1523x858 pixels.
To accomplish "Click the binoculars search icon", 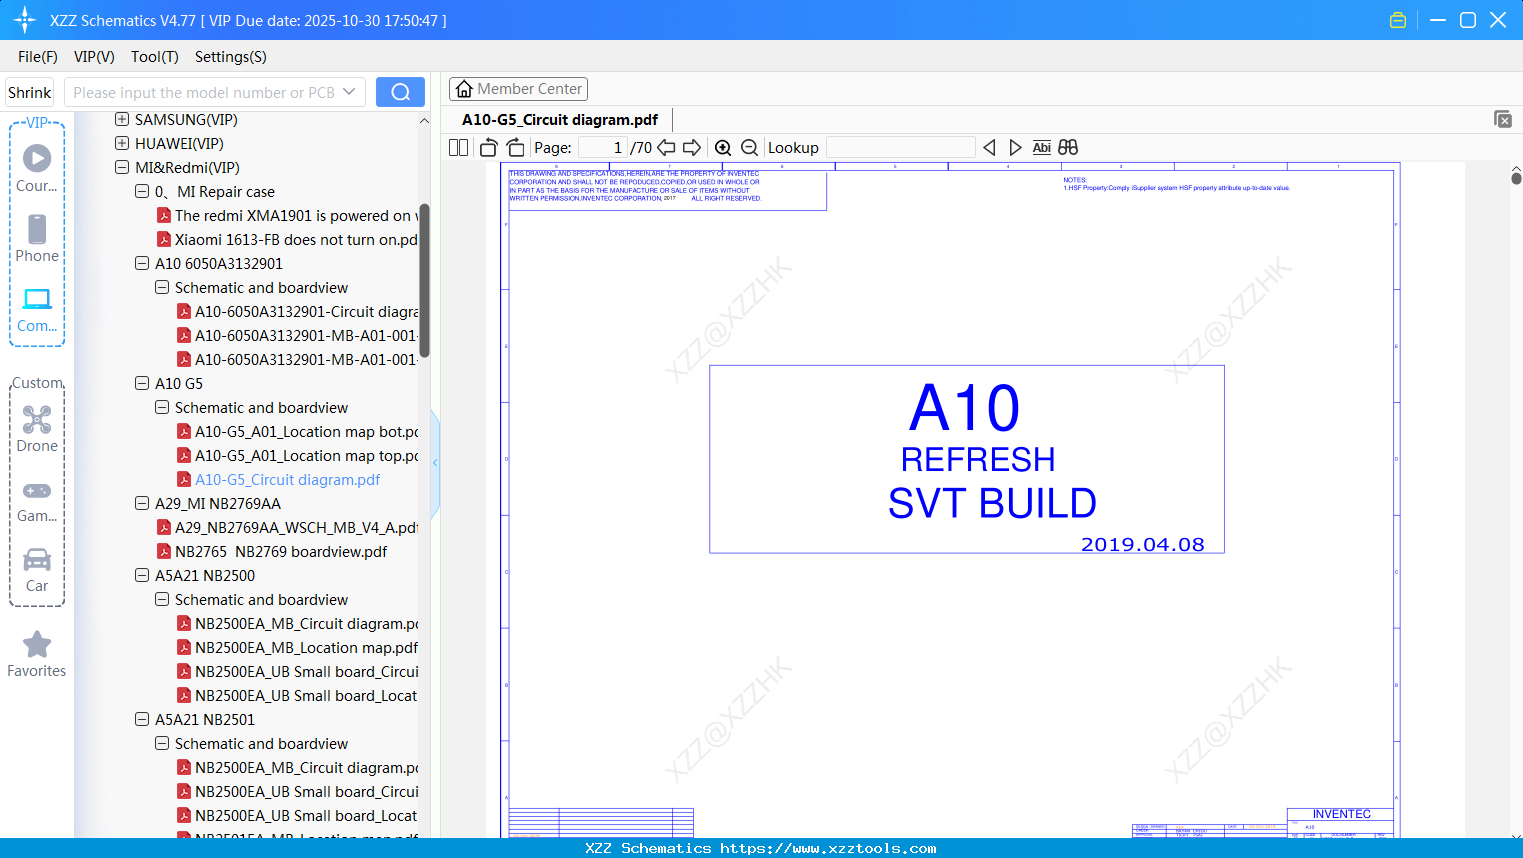I will click(x=1068, y=148).
